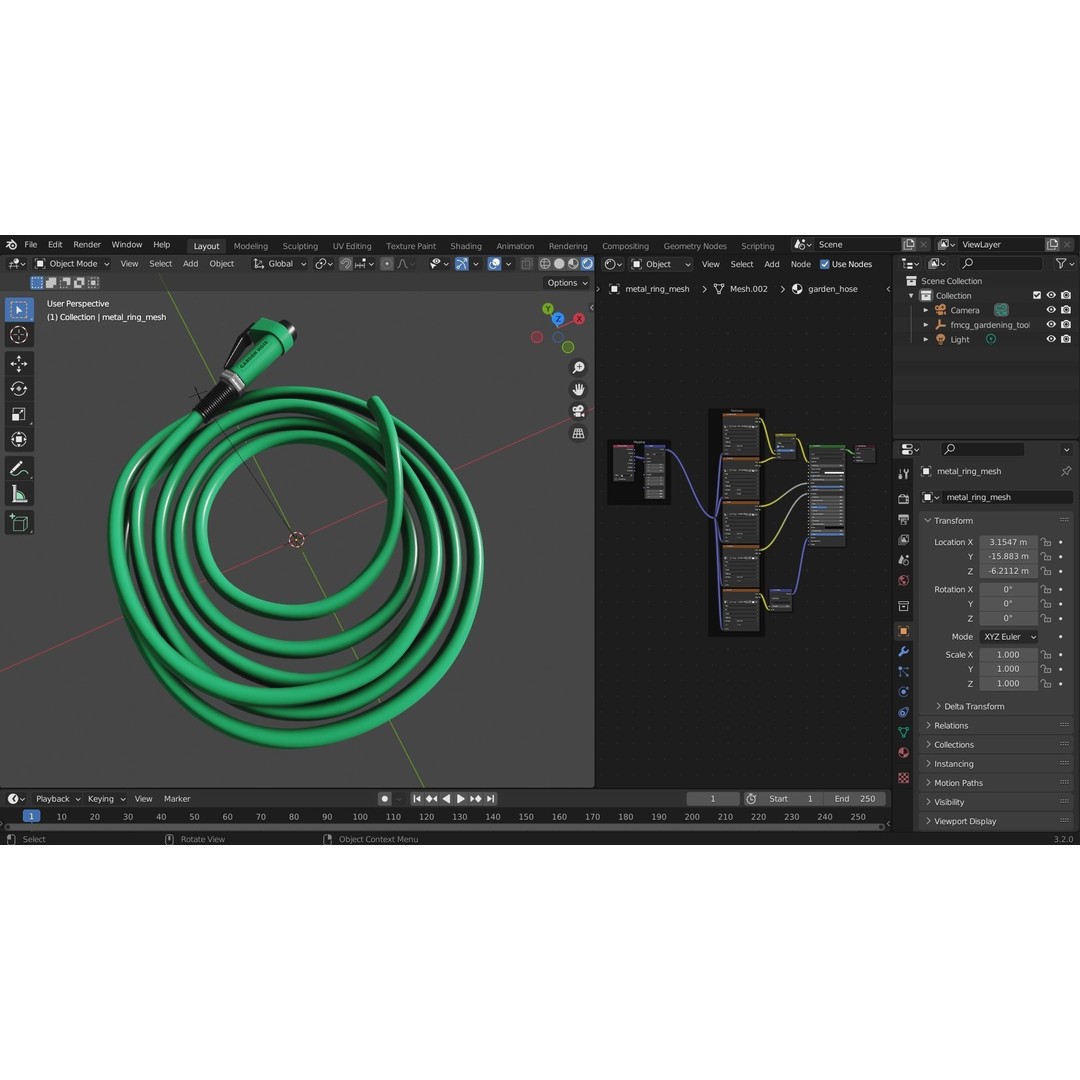Open the Render menu

pos(87,245)
